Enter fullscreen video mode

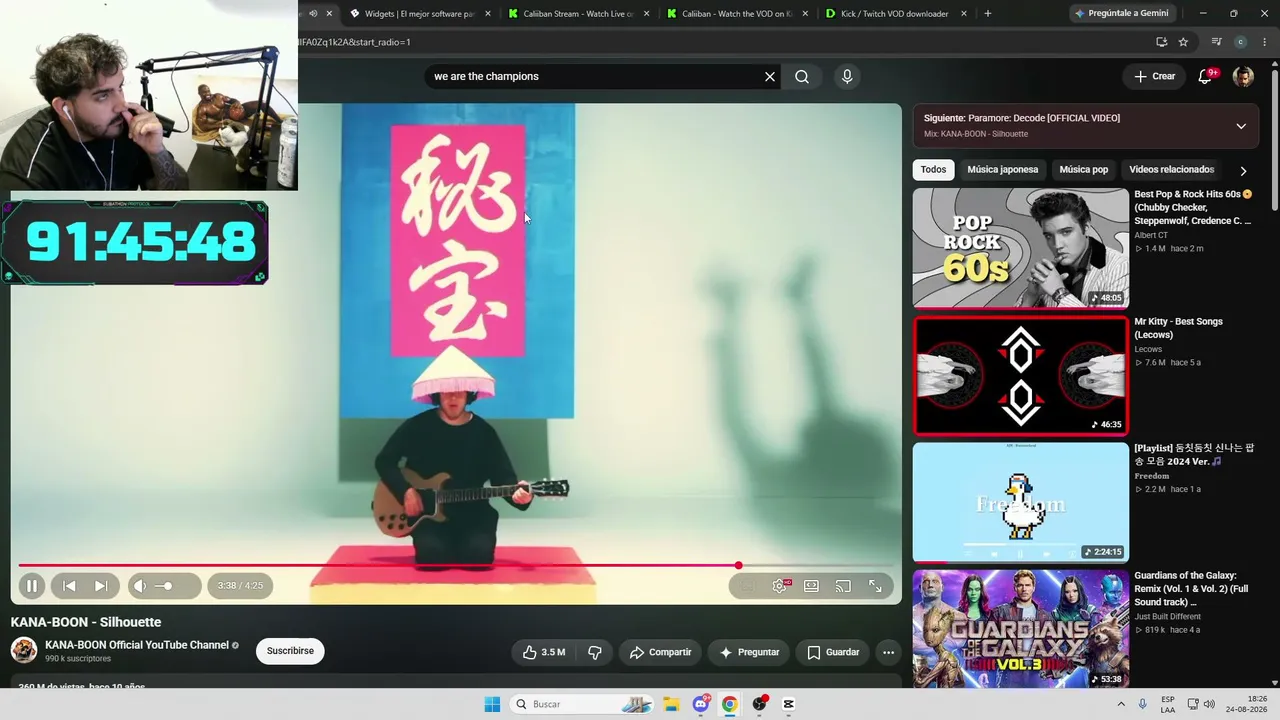[875, 586]
